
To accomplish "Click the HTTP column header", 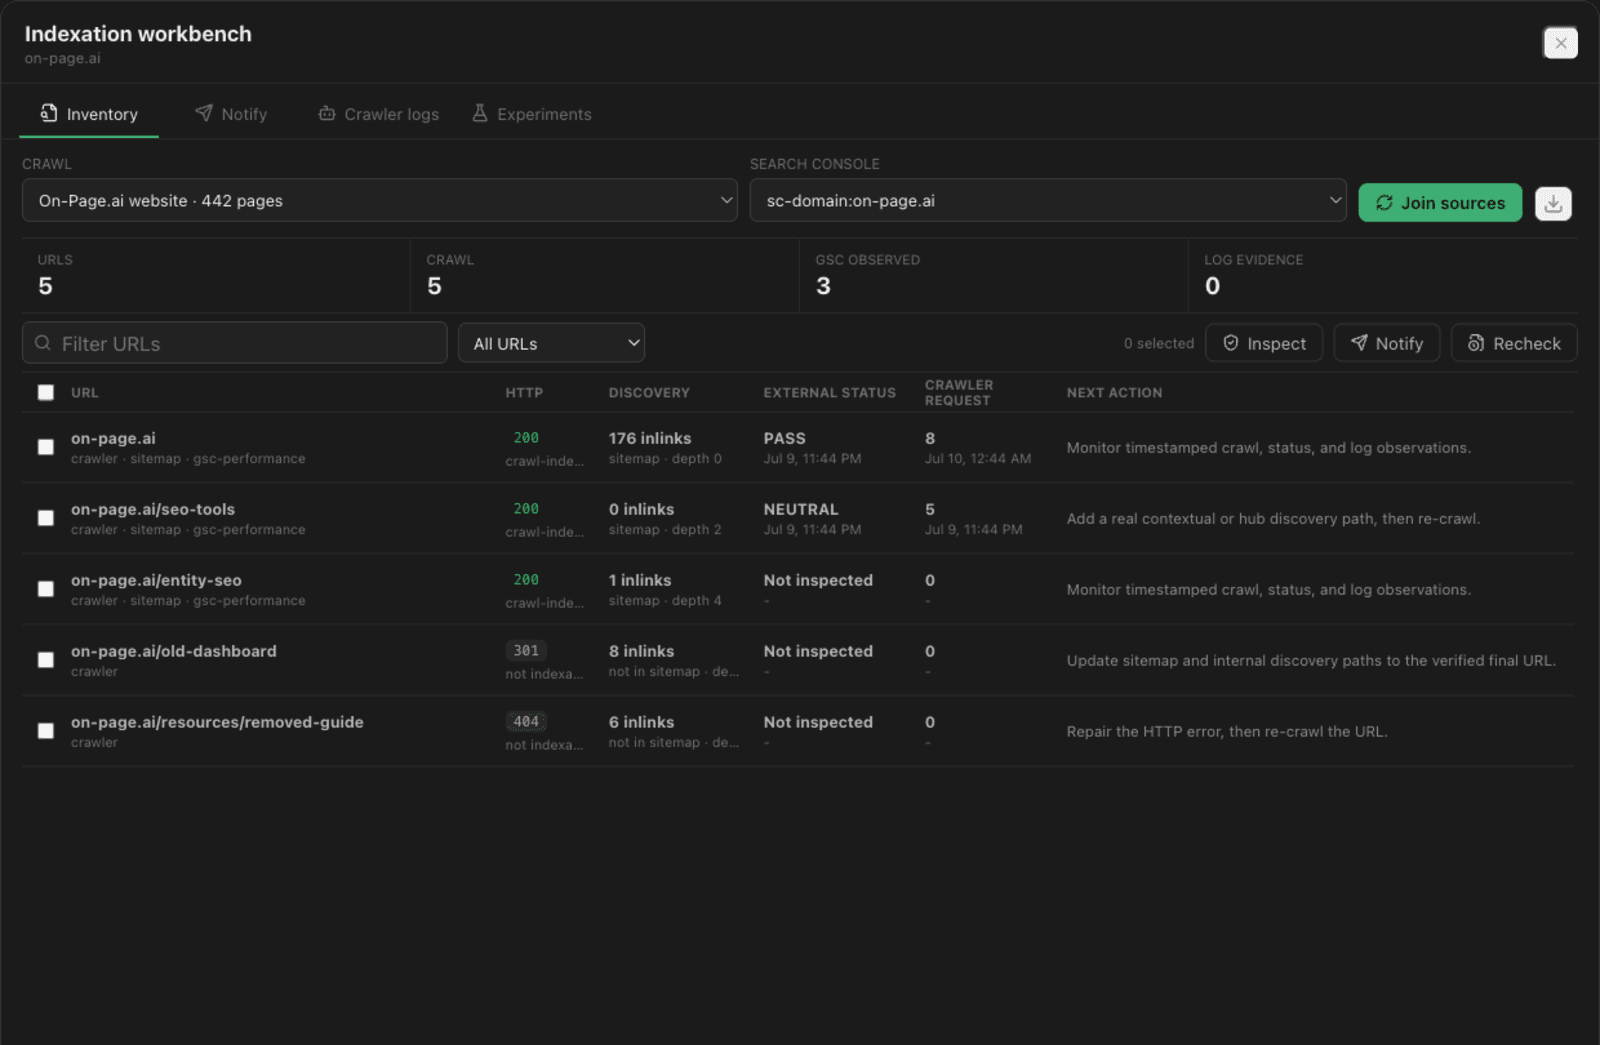I will [524, 393].
